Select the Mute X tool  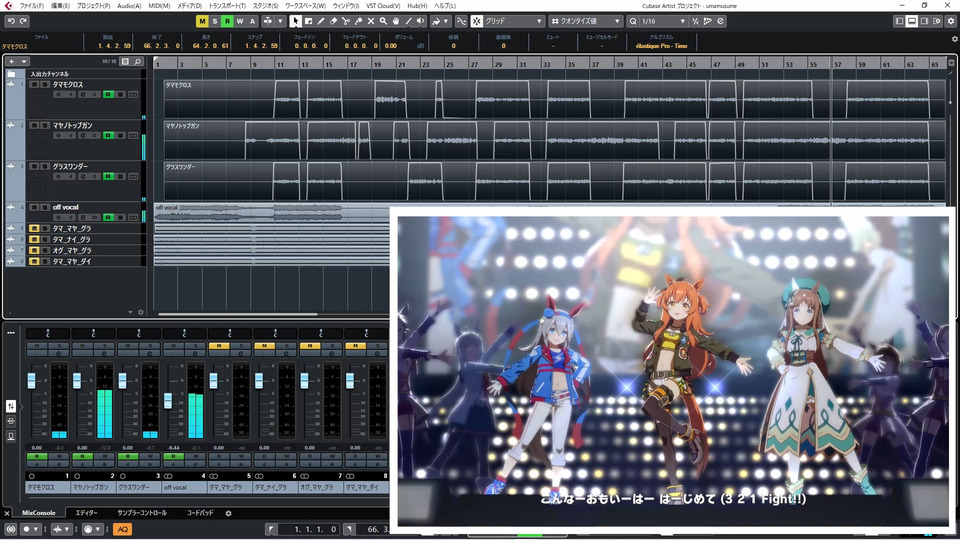(x=370, y=21)
